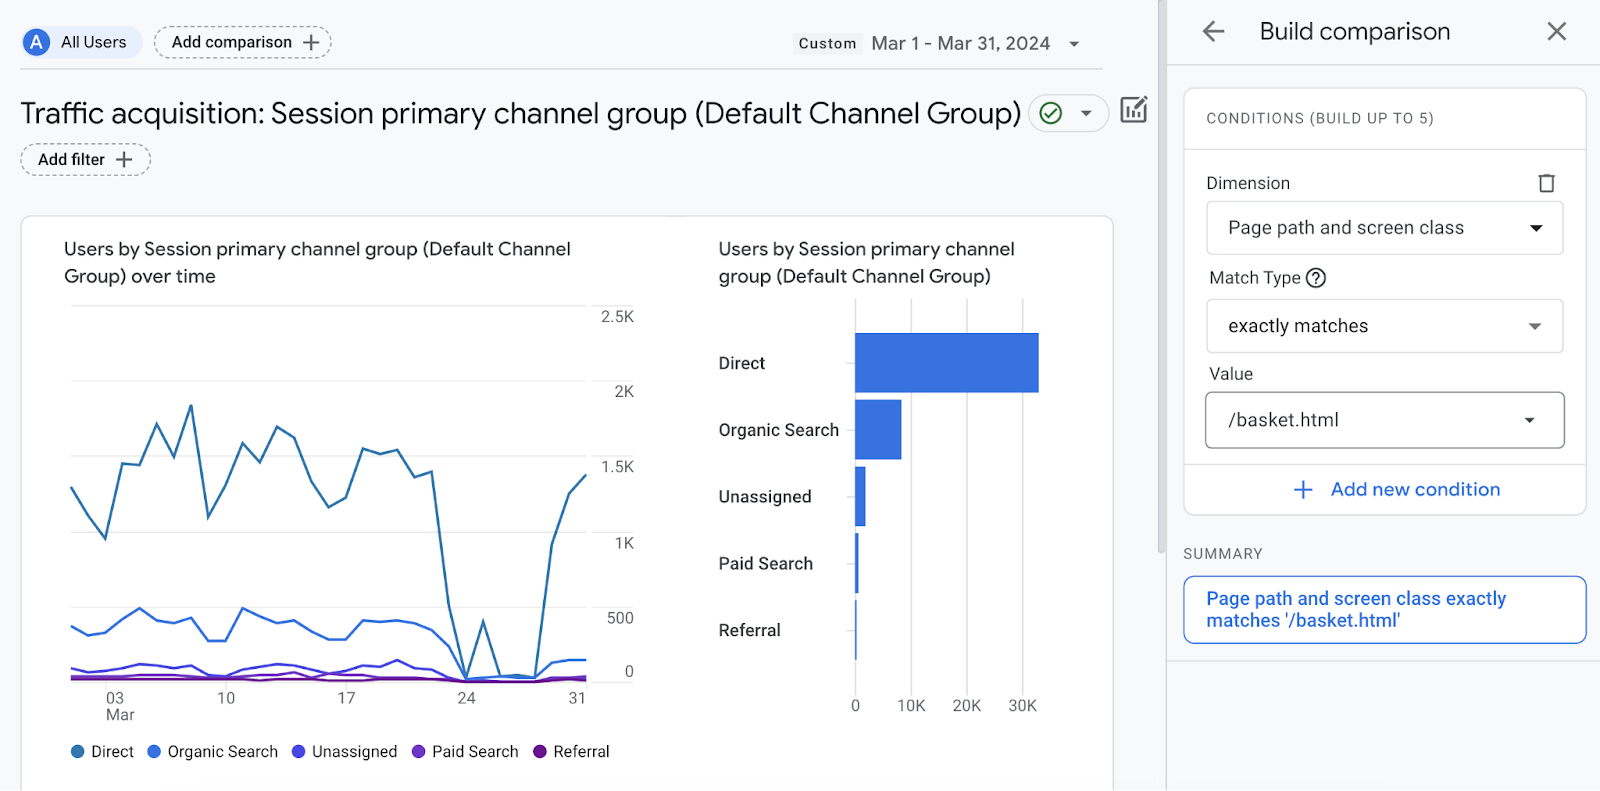Delete the dimension condition with trash icon
Image resolution: width=1600 pixels, height=791 pixels.
(x=1546, y=183)
